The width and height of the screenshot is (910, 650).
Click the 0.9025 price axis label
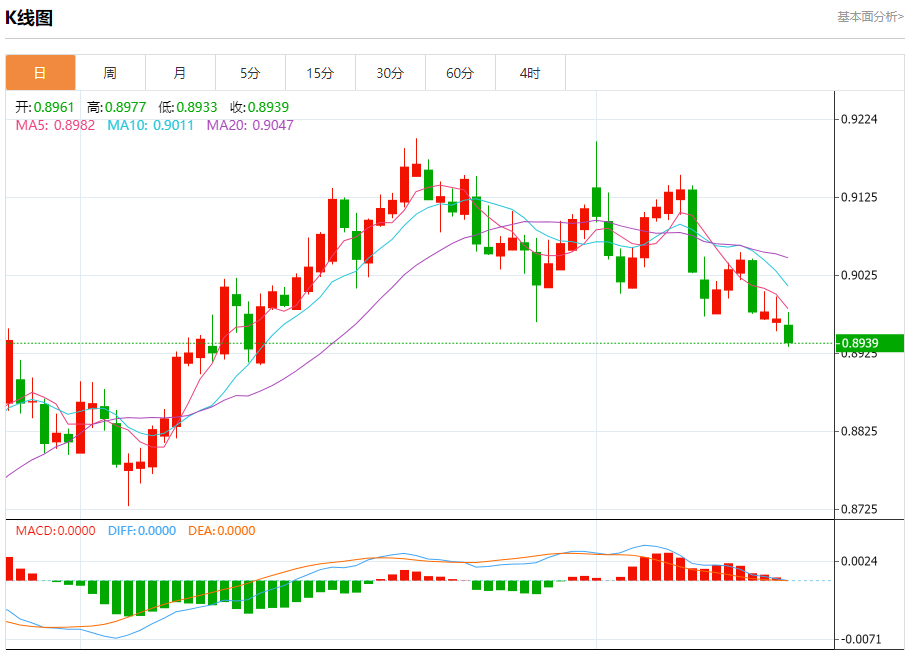(860, 275)
